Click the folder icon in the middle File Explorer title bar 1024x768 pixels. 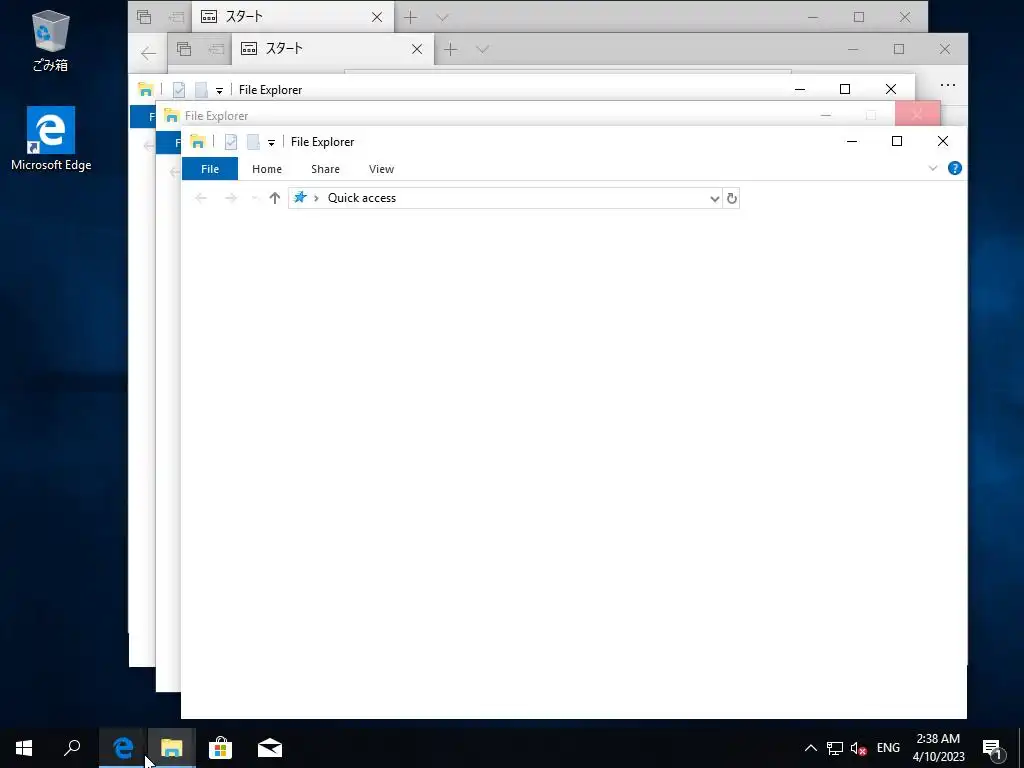coord(171,116)
